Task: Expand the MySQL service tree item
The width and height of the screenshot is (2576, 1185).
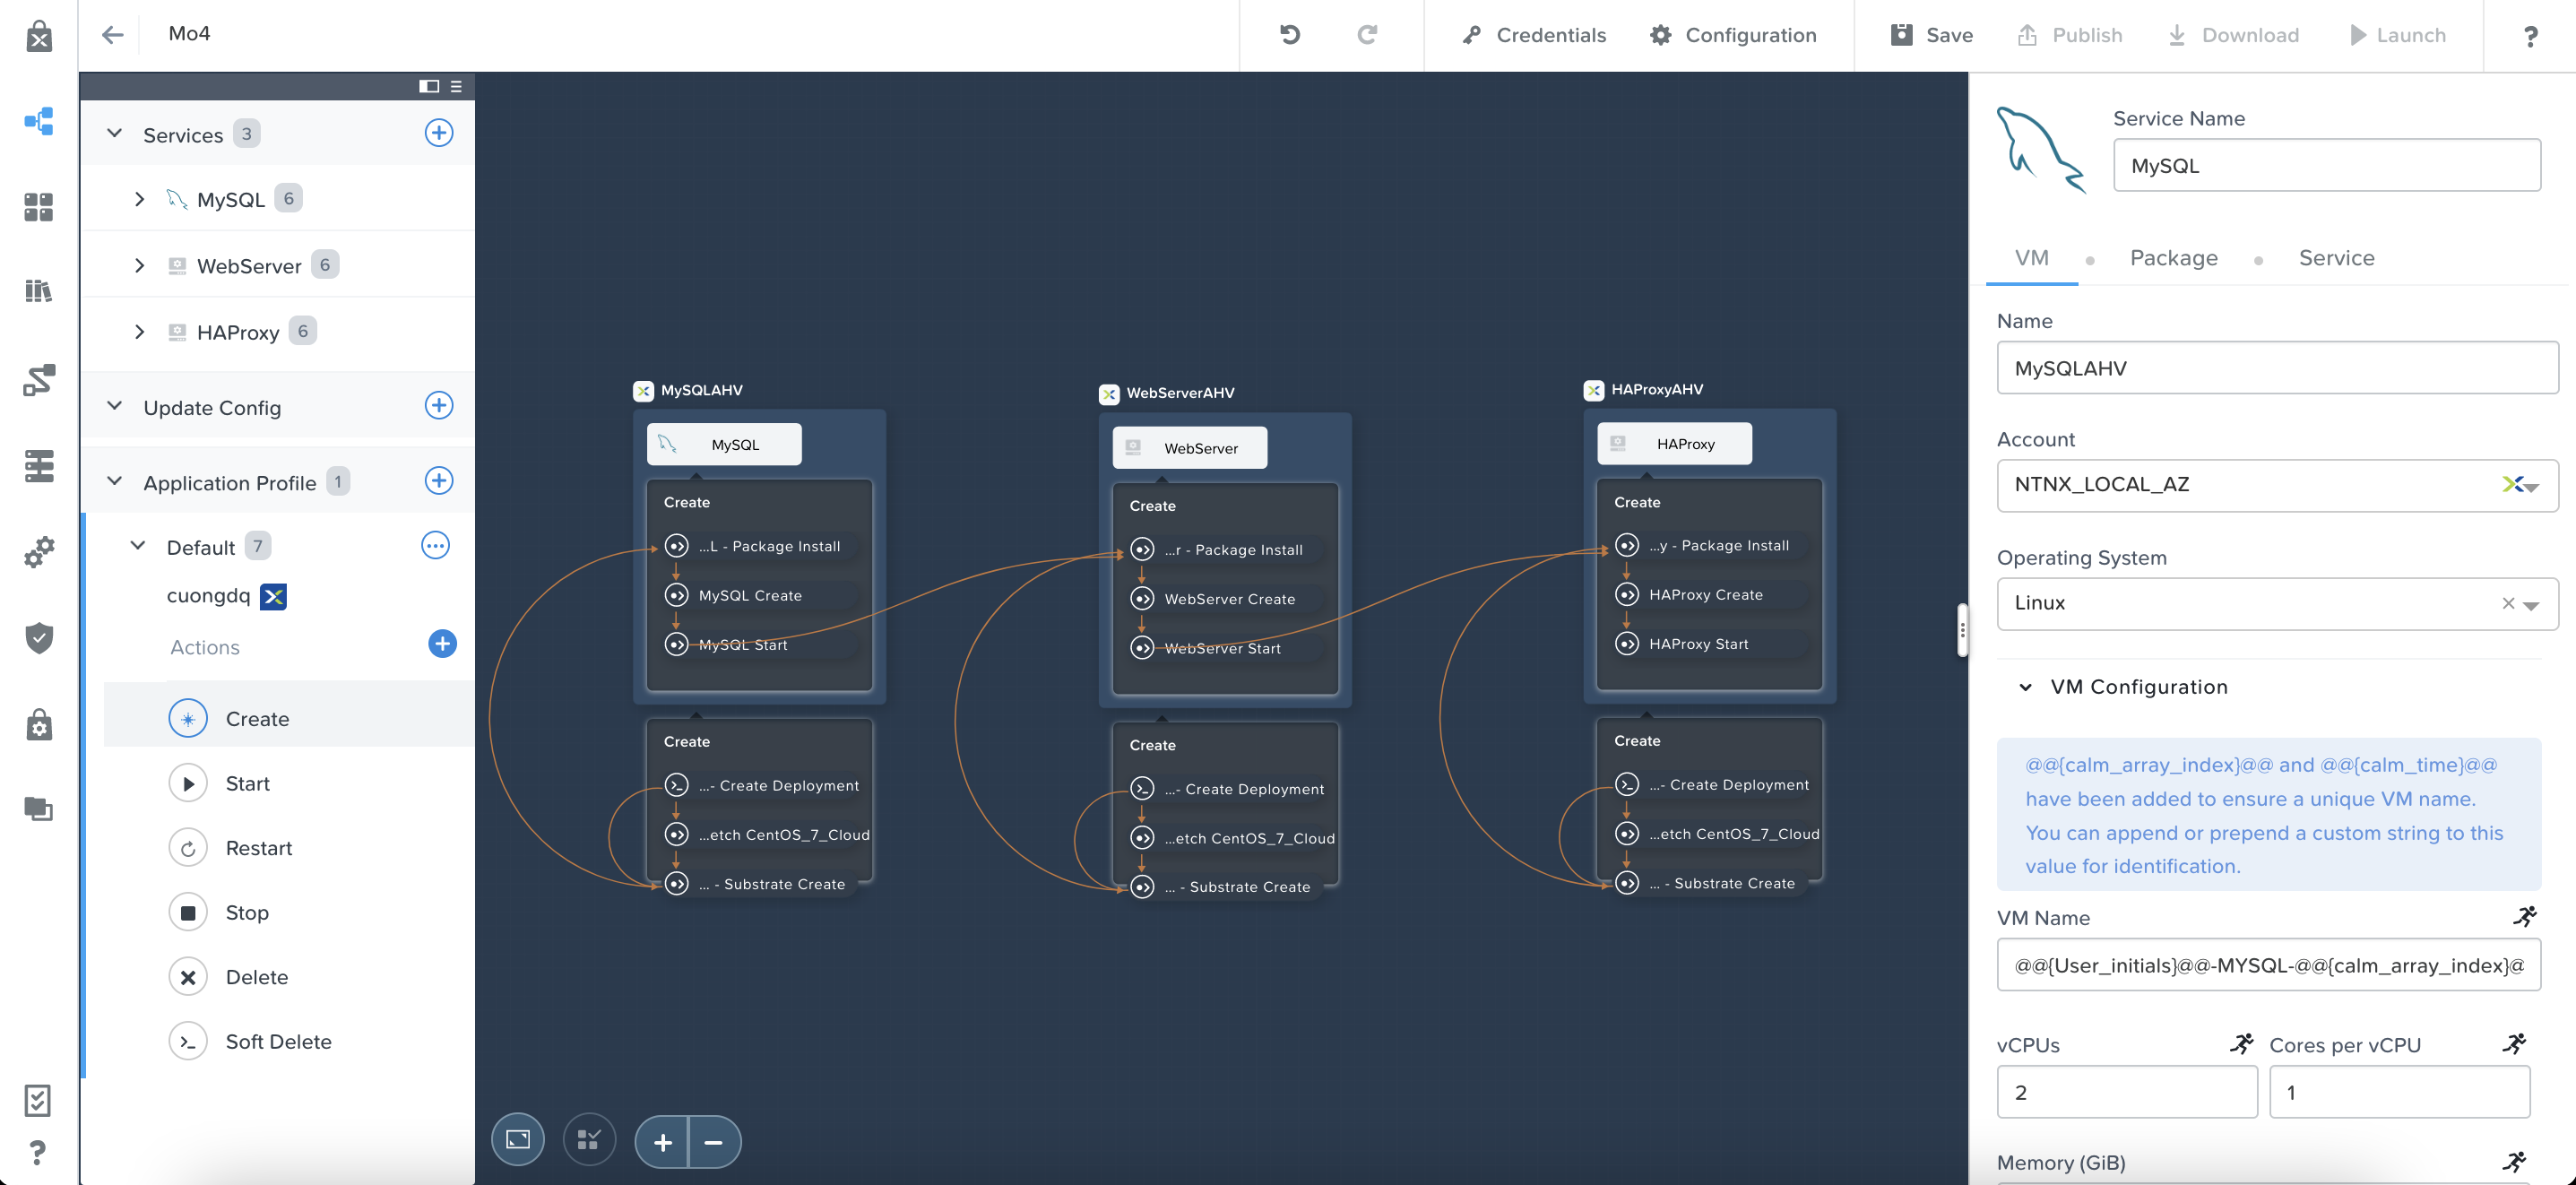Action: click(139, 199)
